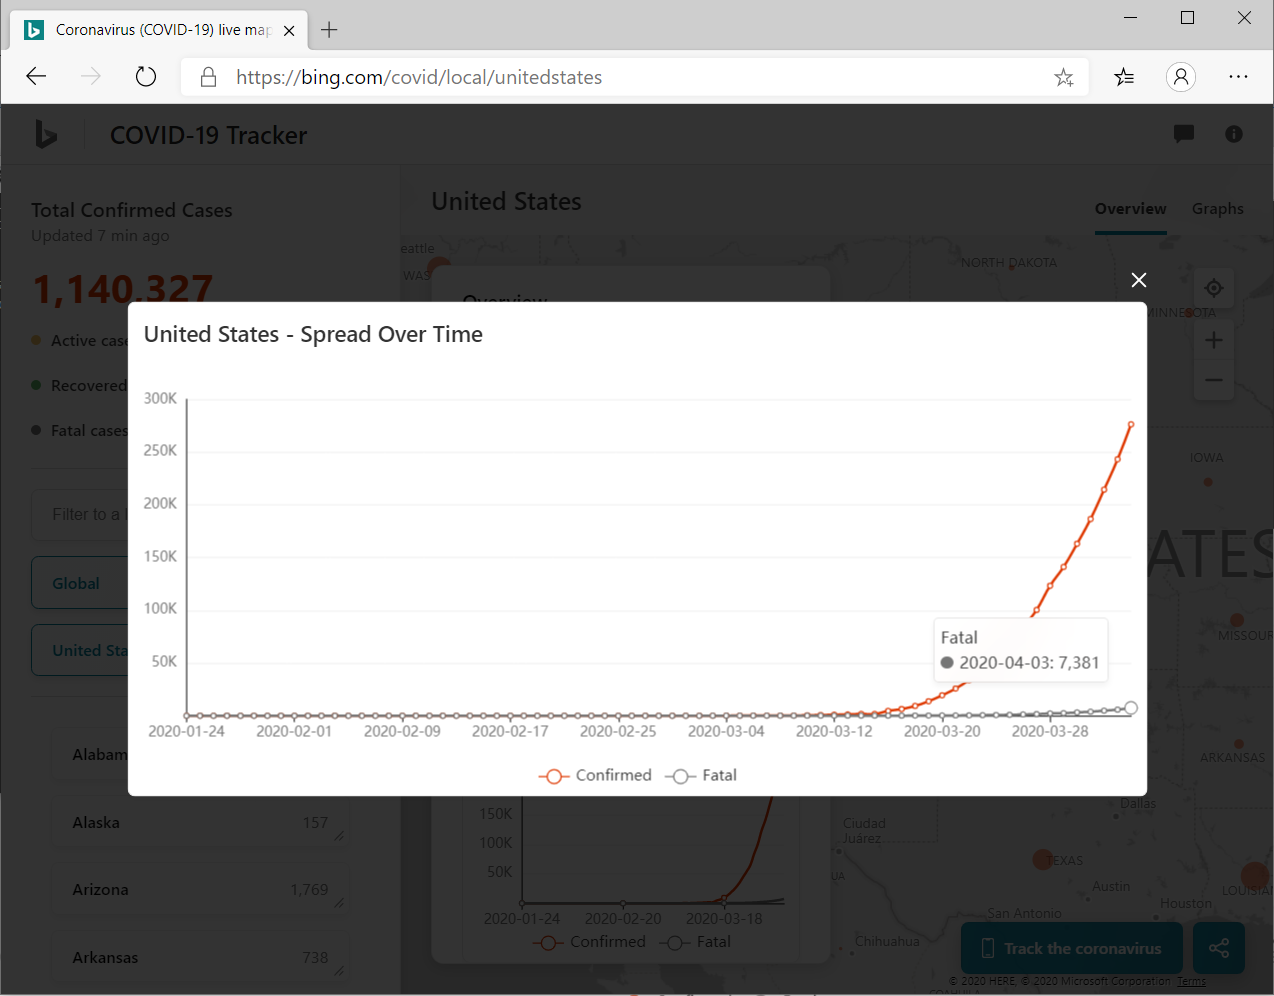Click the "2020-03-12" date axis label
The image size is (1274, 996).
point(834,731)
